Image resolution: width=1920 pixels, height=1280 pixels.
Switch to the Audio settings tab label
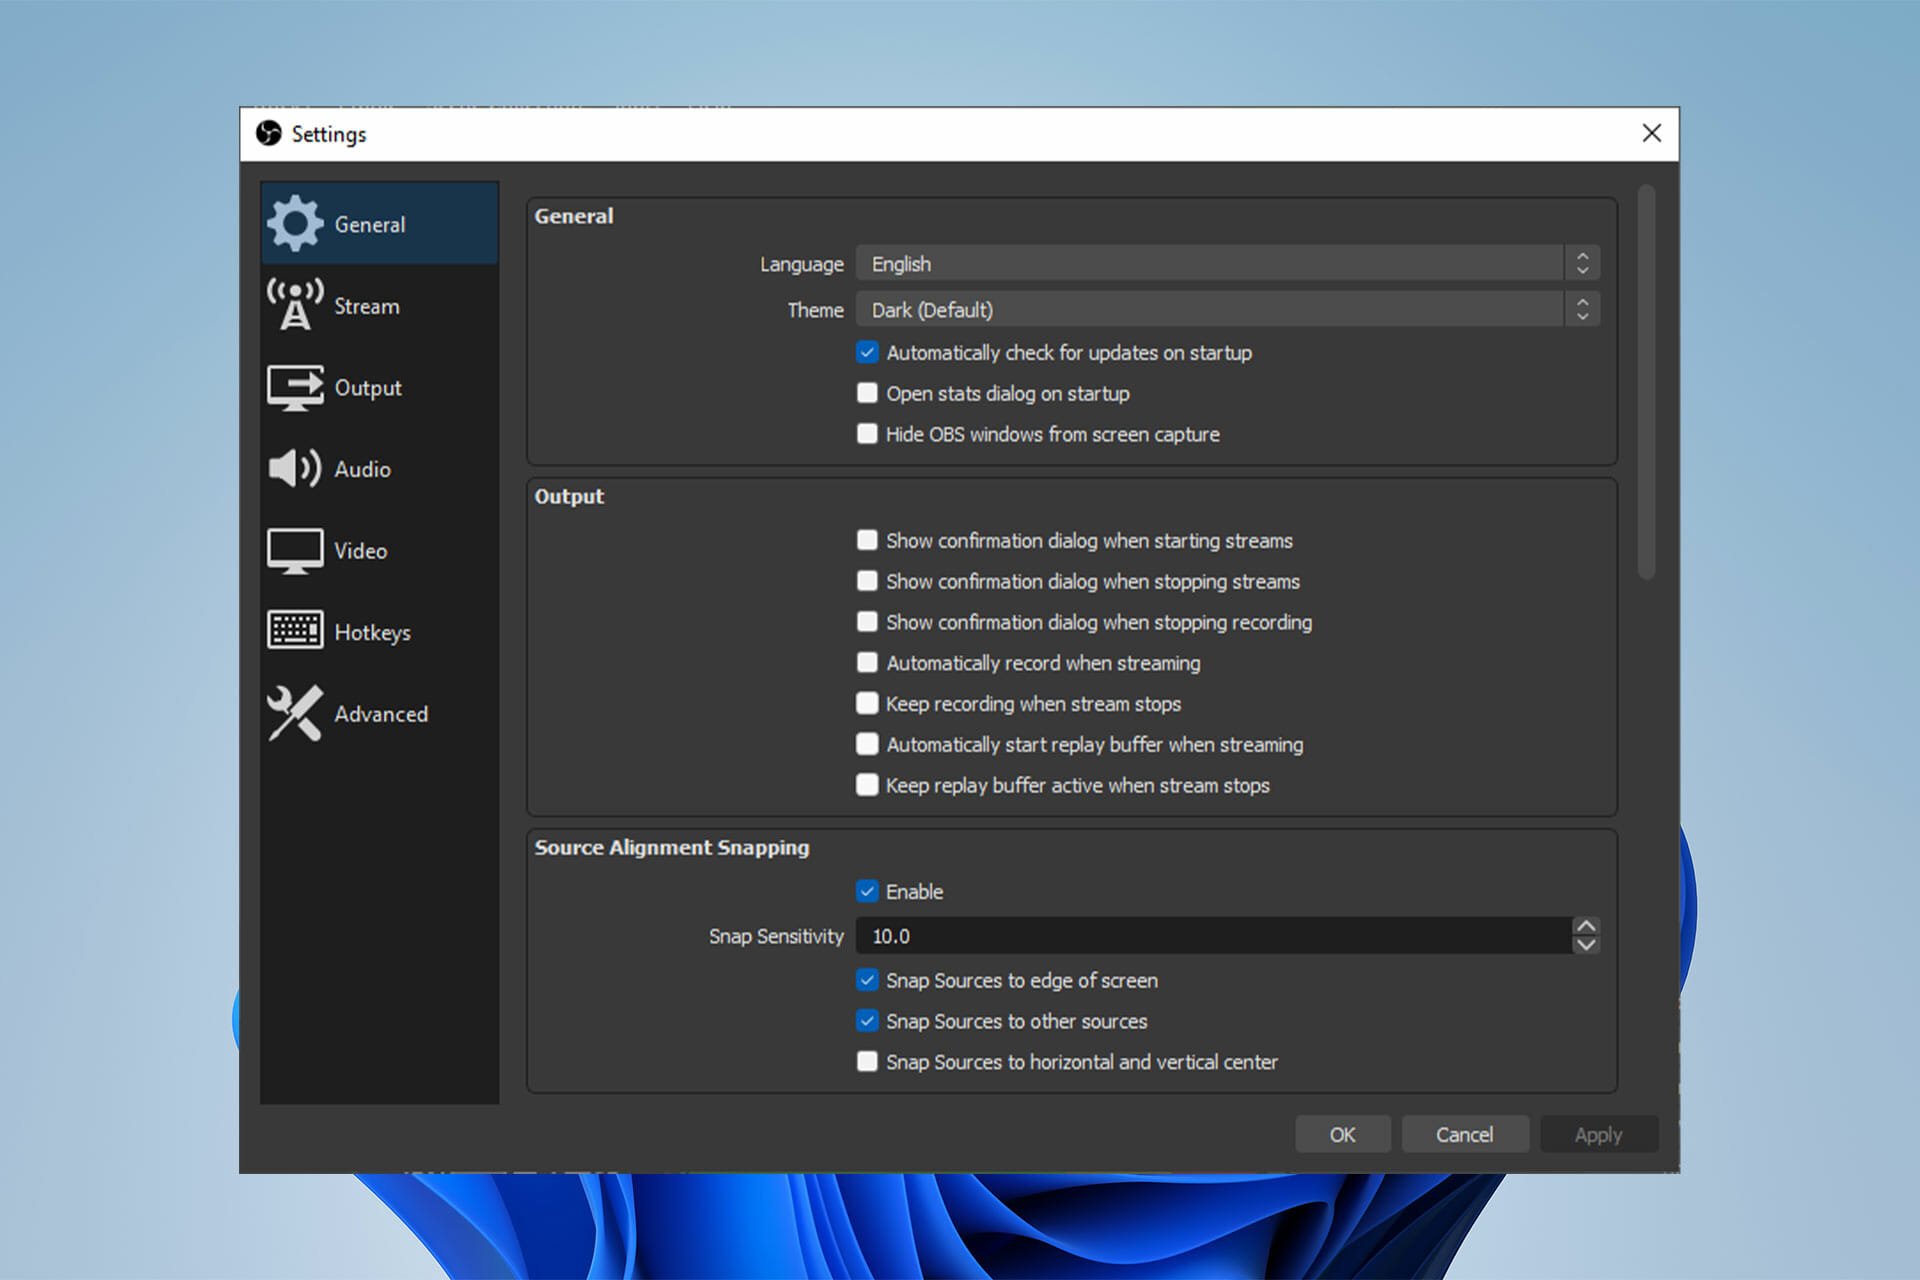point(362,469)
